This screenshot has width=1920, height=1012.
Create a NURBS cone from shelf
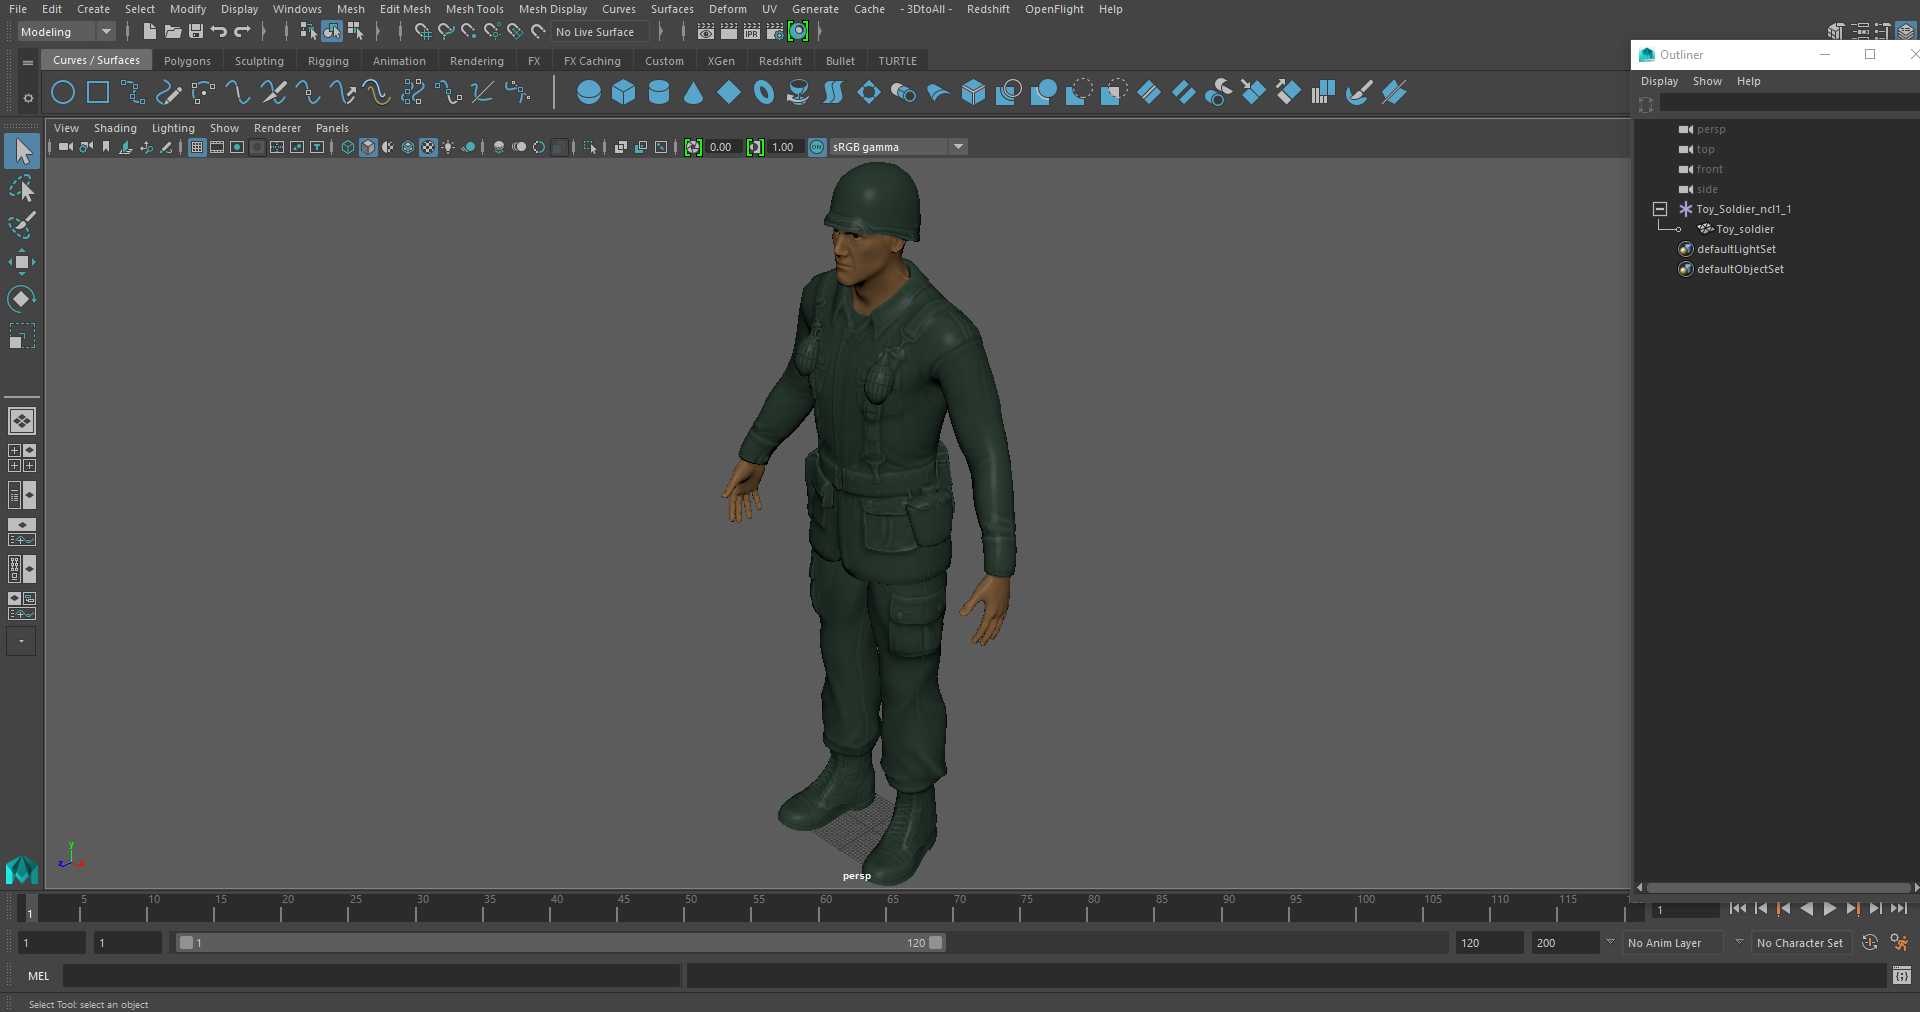(x=694, y=93)
